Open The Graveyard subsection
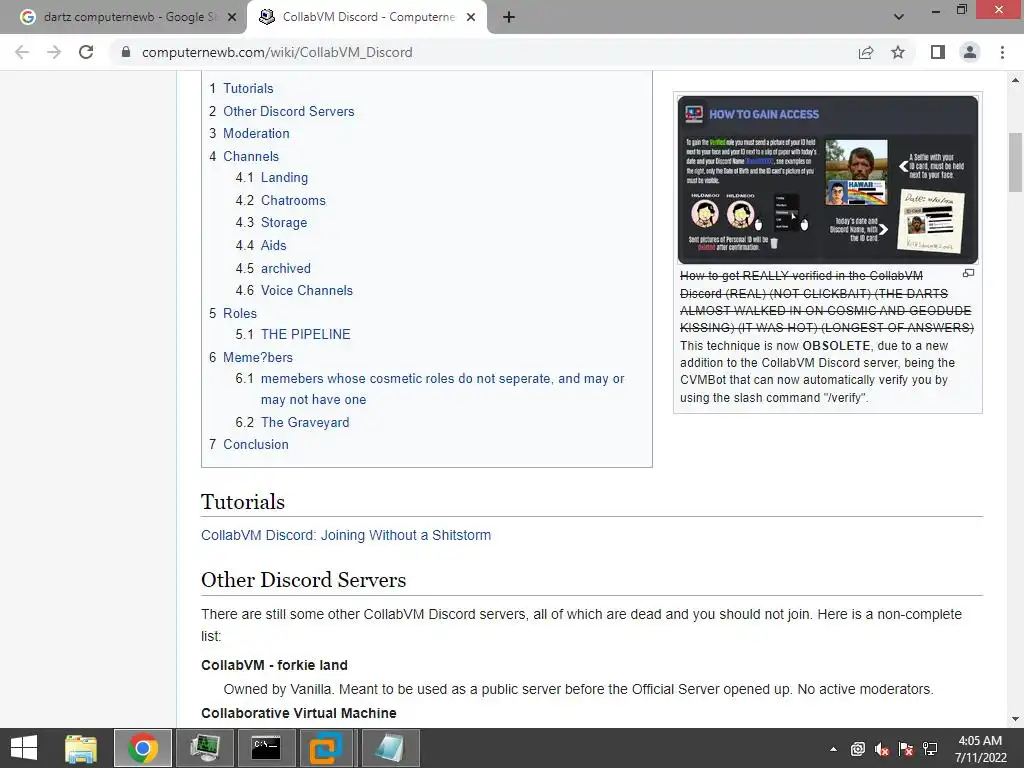The width and height of the screenshot is (1024, 768). 305,422
